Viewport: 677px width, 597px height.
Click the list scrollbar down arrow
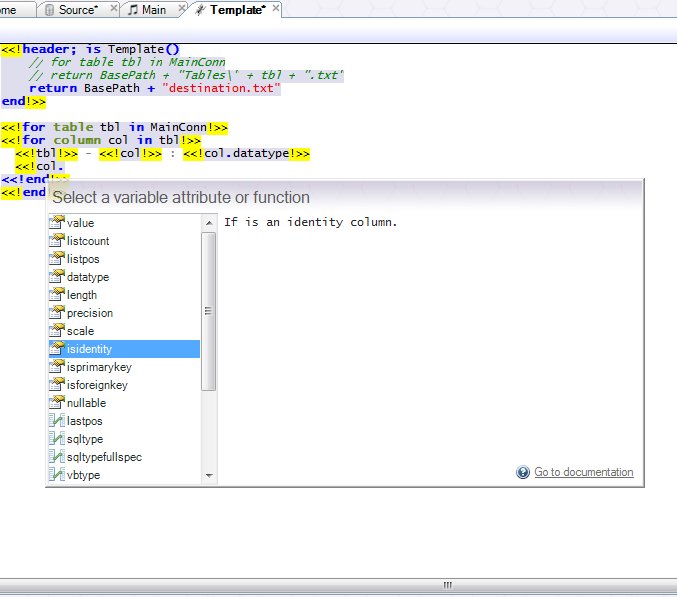209,475
